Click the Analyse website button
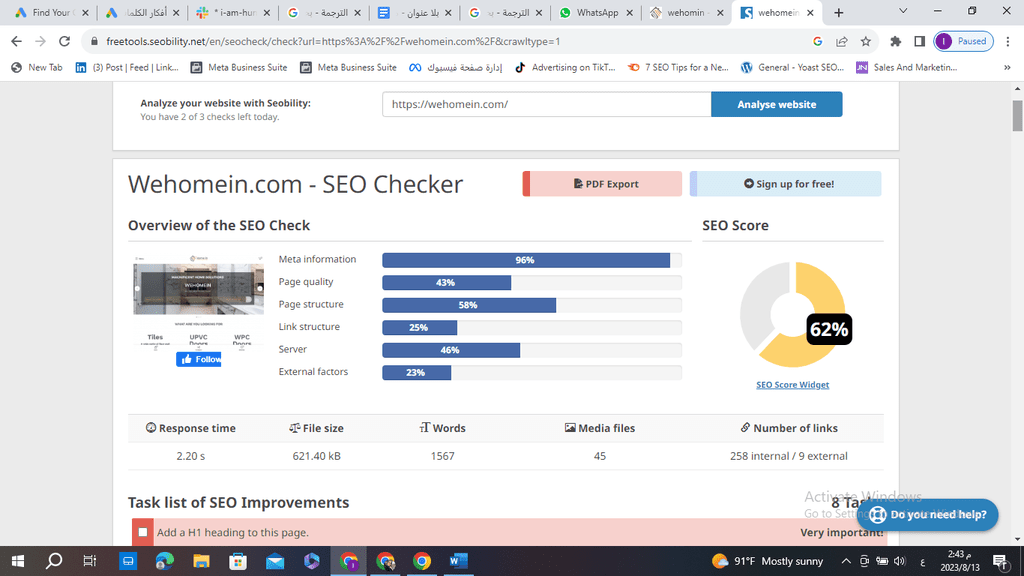Screen dimensions: 1024x576 coord(776,104)
